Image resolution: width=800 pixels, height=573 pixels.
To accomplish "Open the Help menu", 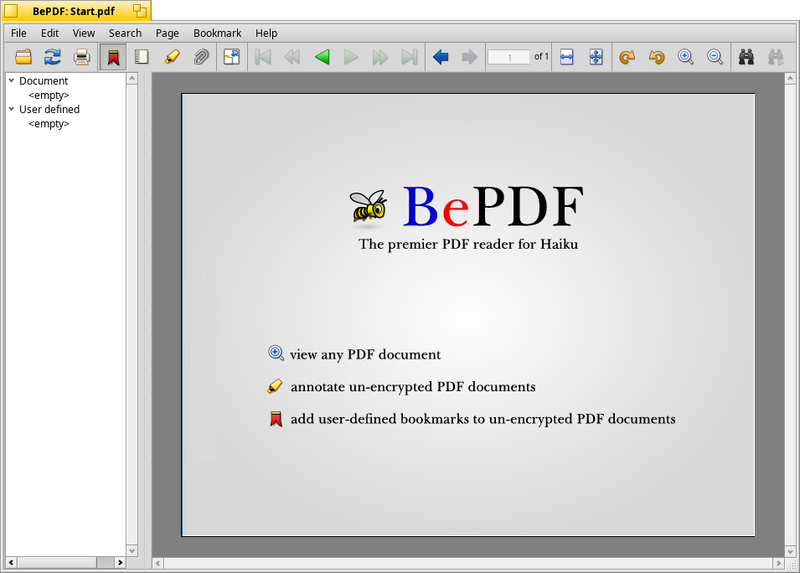I will coord(266,33).
